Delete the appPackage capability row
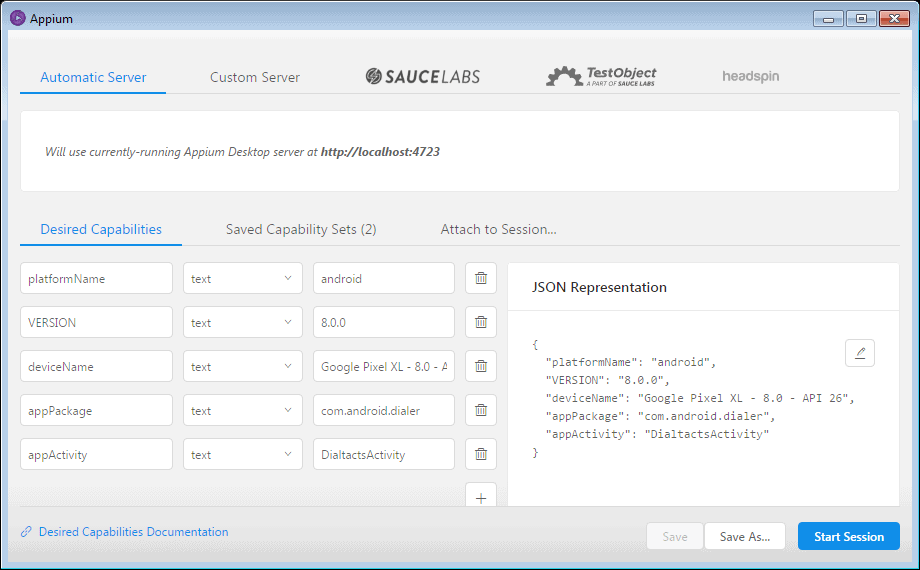Viewport: 920px width, 570px height. (481, 410)
